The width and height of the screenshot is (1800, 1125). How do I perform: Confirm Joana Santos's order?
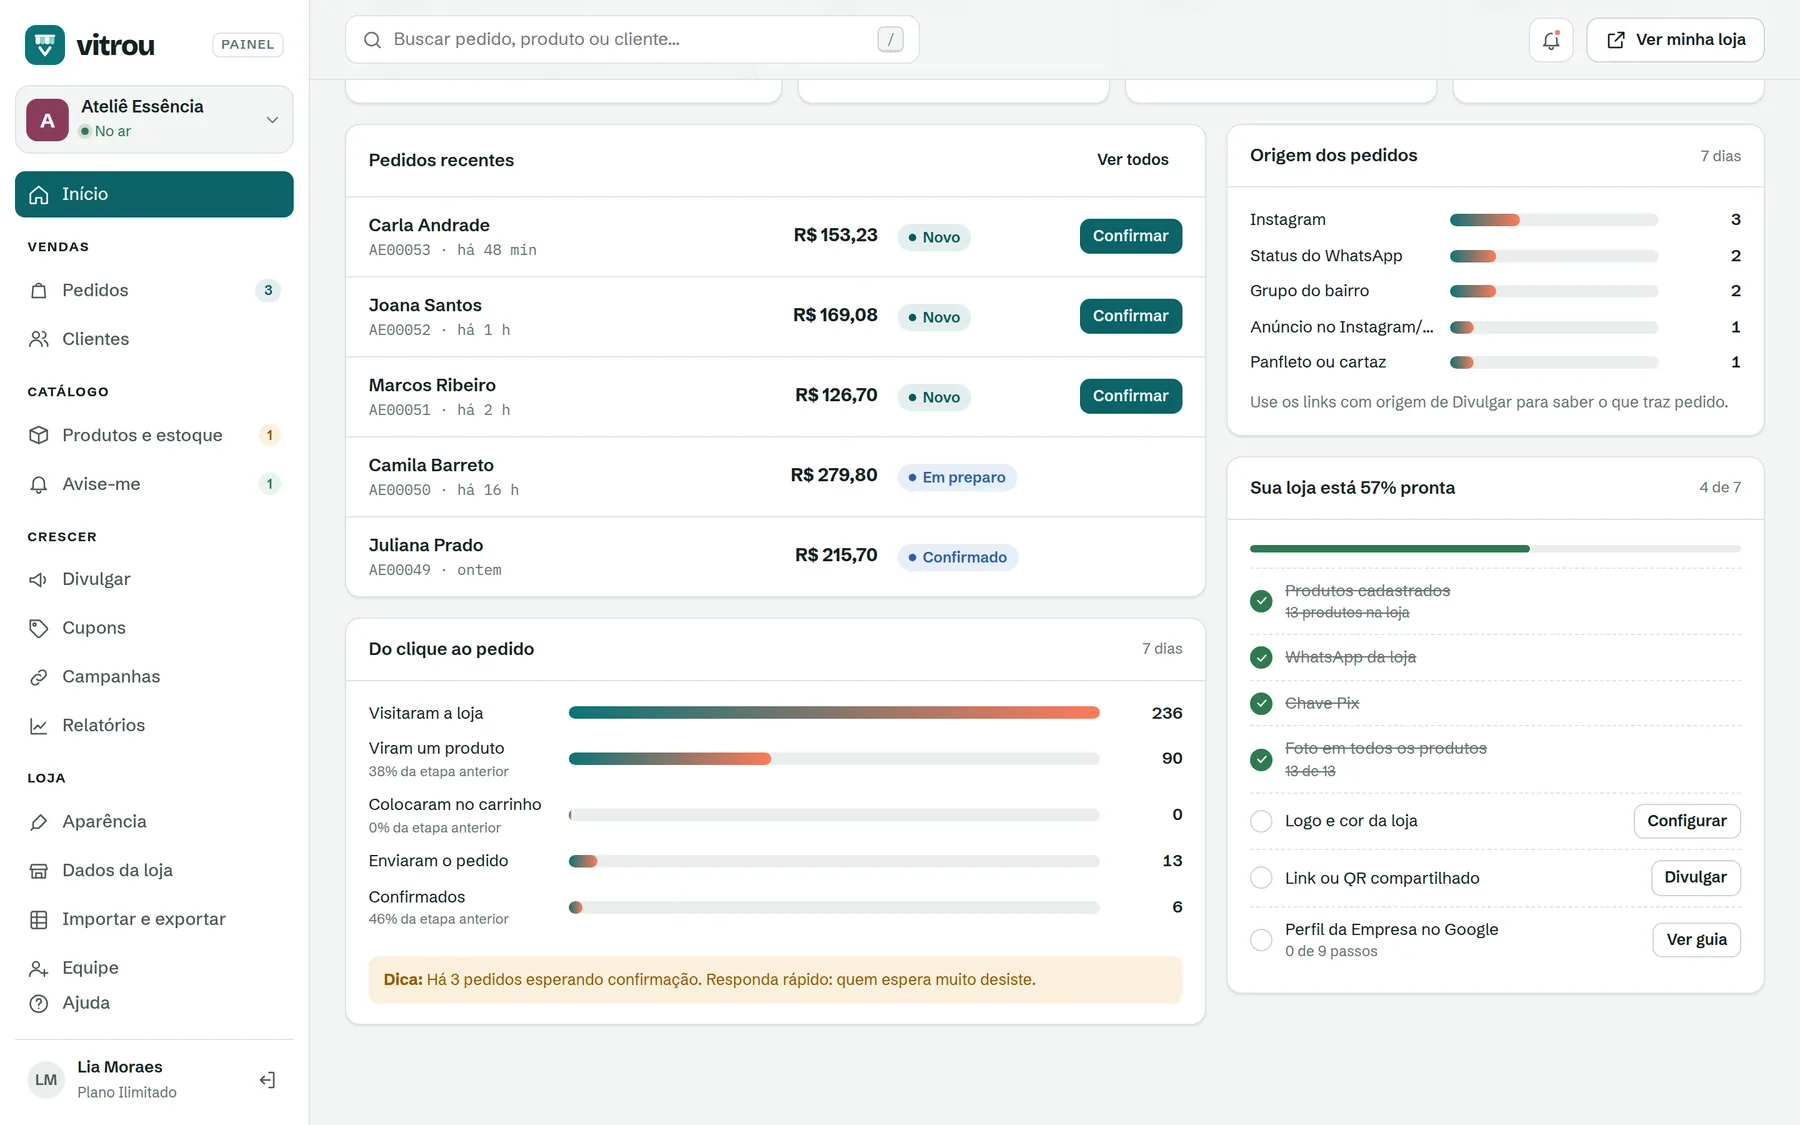[1131, 316]
